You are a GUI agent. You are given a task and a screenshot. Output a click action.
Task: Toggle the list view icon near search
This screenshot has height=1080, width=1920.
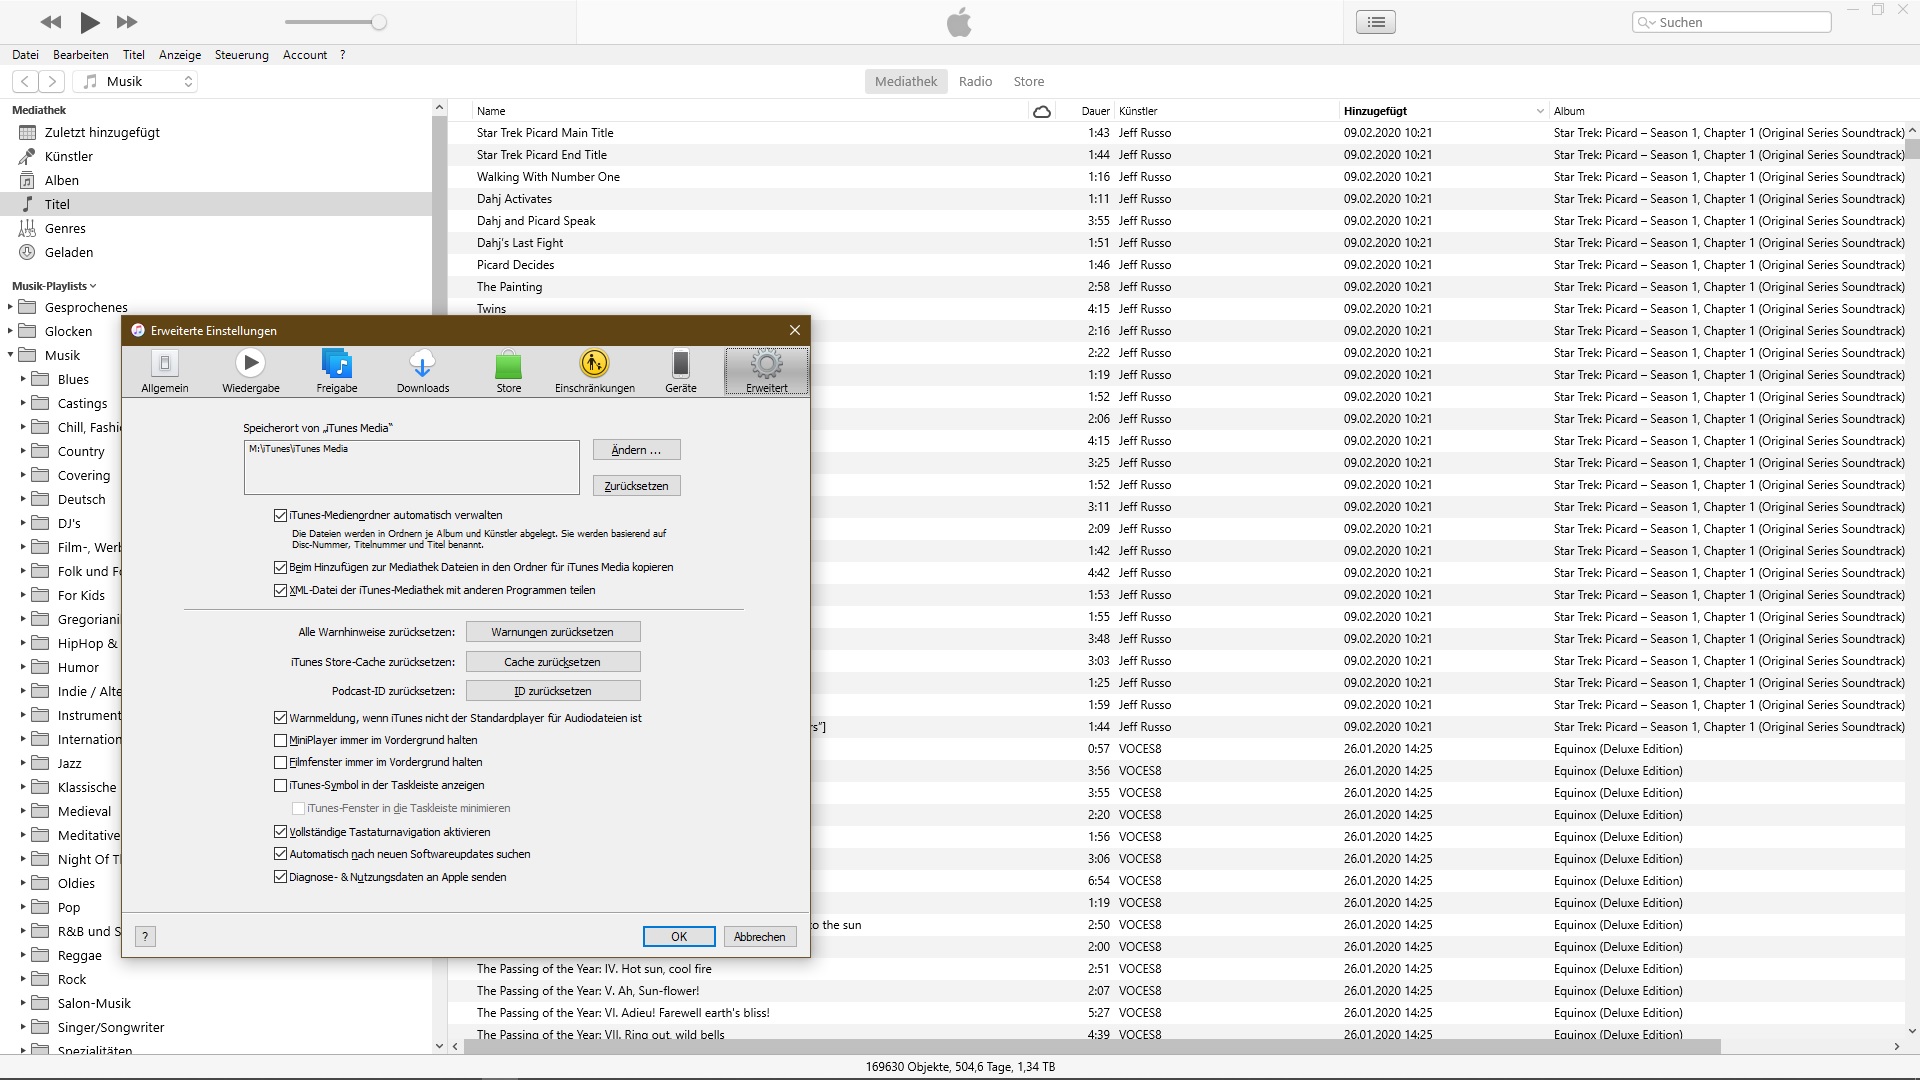click(x=1376, y=22)
